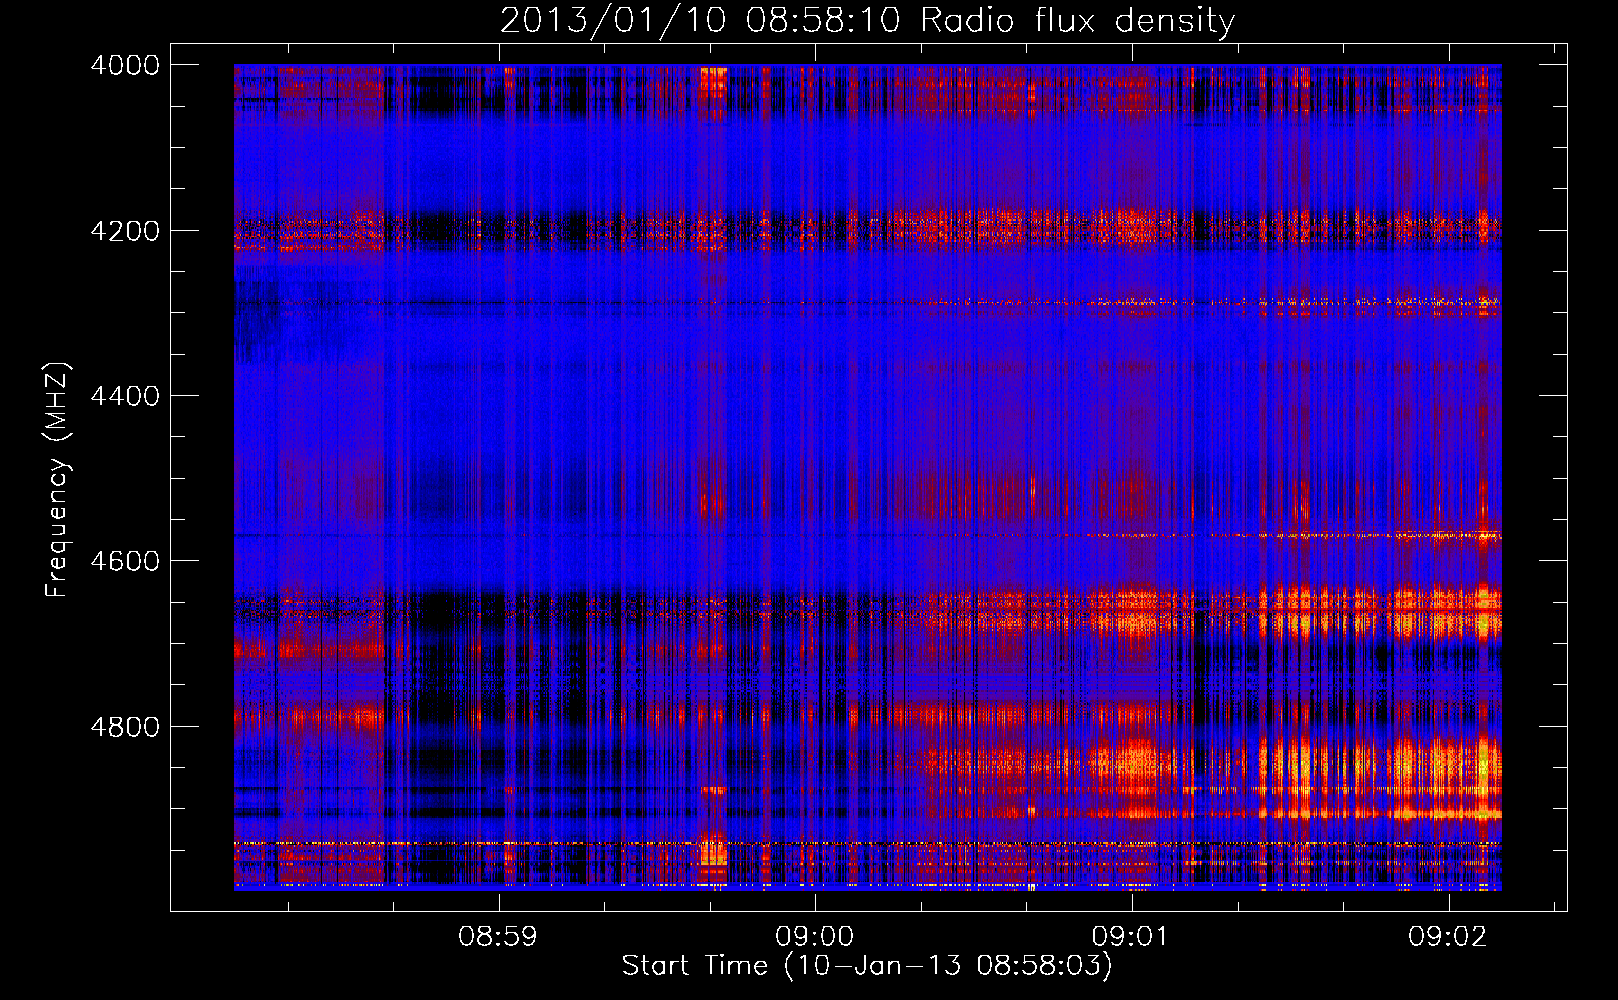
Task: Select the 4600 frequency axis label
Action: tap(125, 561)
